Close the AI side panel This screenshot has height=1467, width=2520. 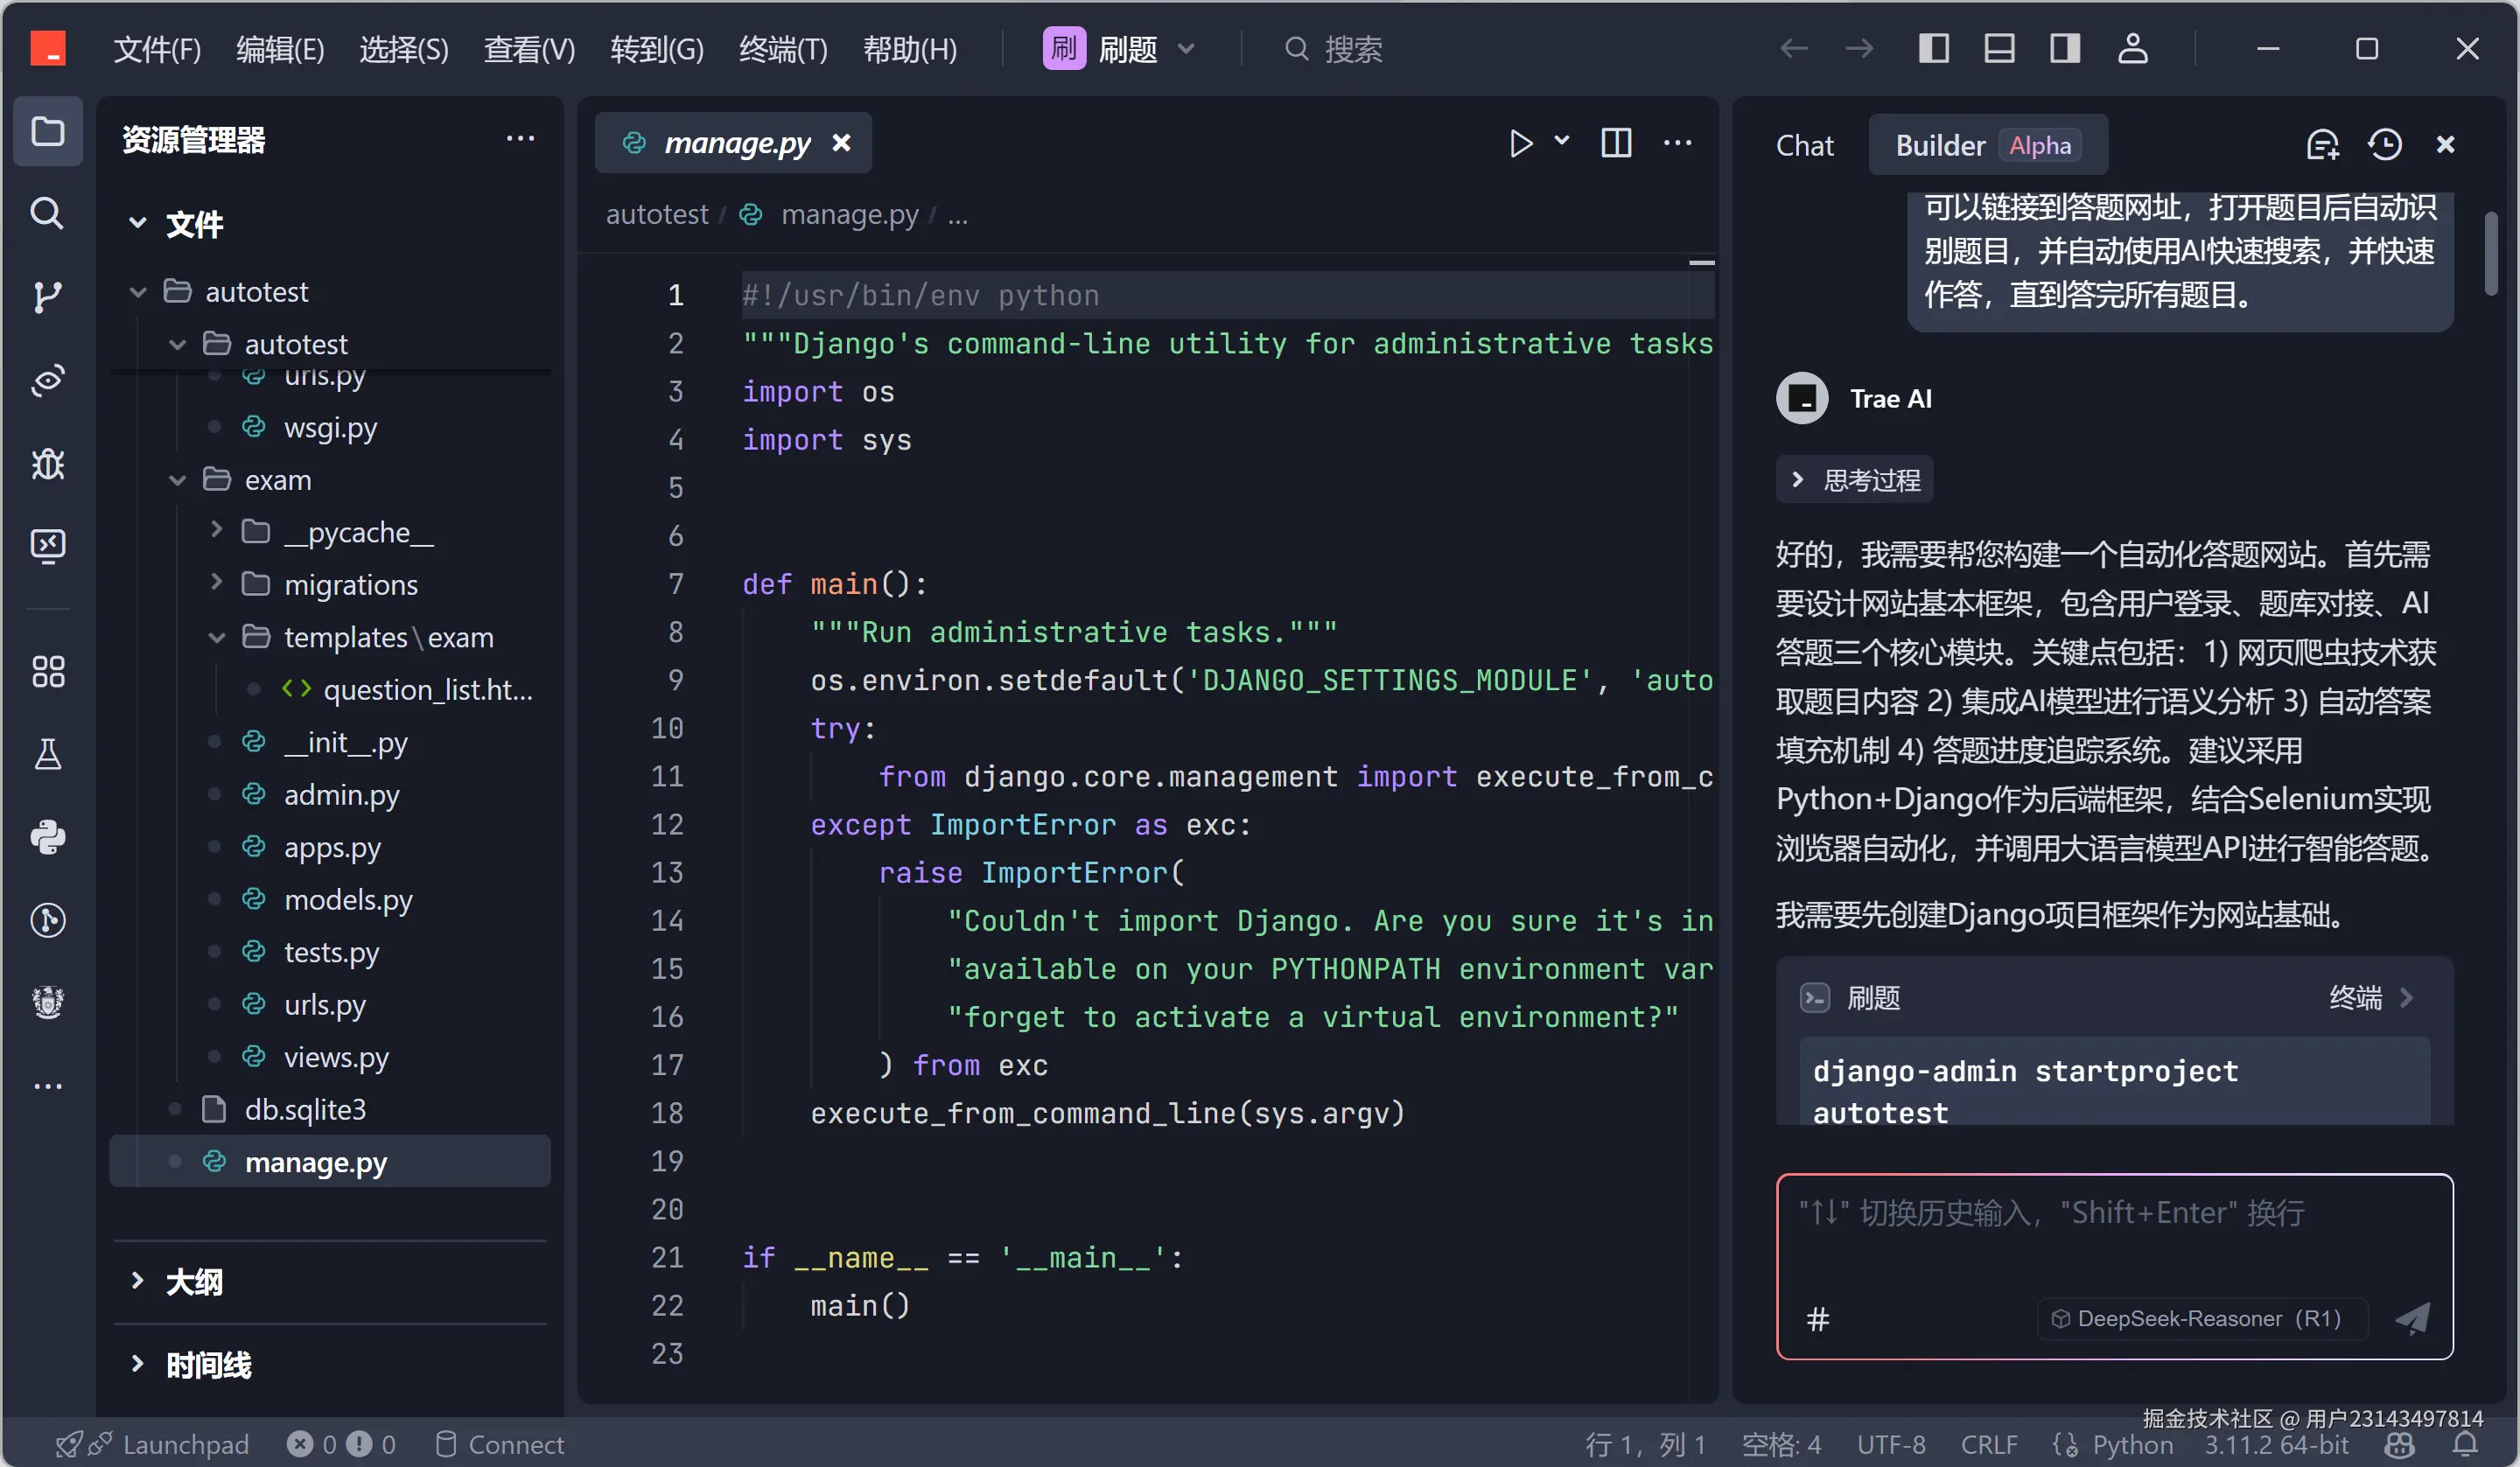[x=2446, y=145]
